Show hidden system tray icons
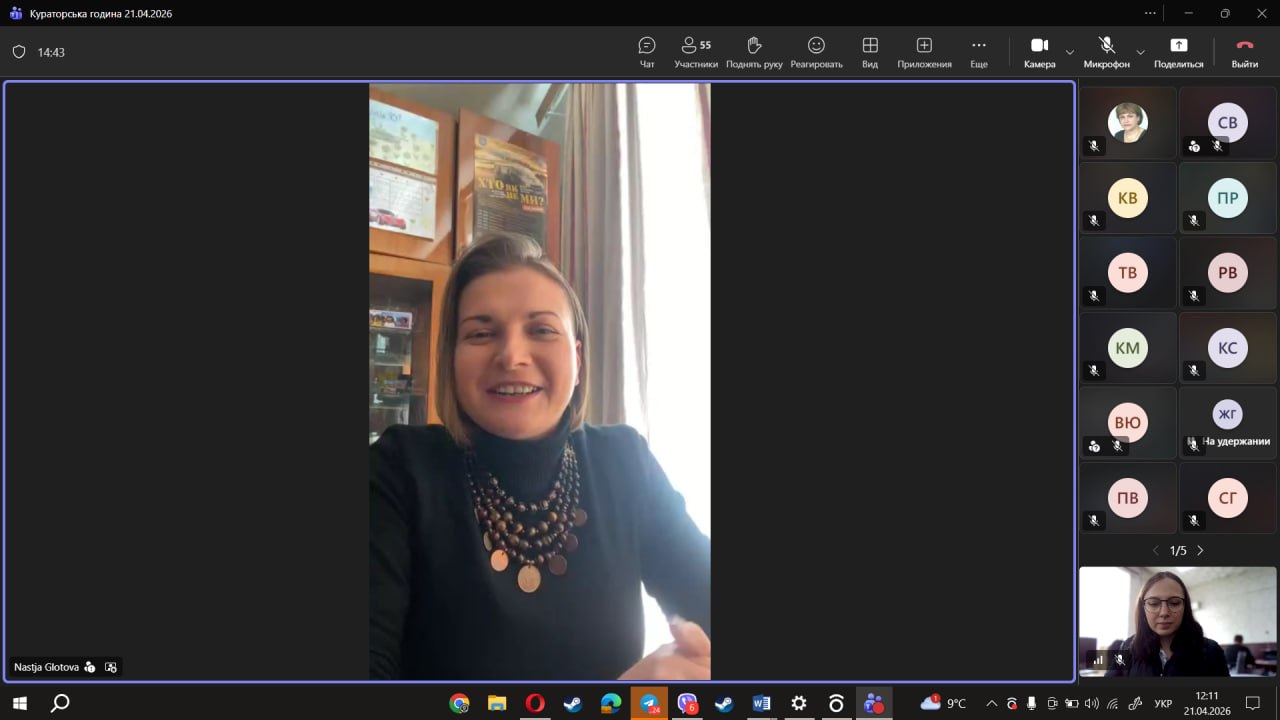The height and width of the screenshot is (720, 1280). coord(991,703)
